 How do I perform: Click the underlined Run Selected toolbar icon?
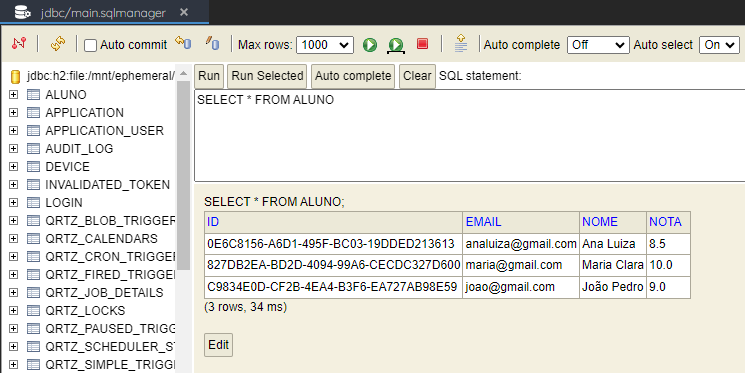(x=396, y=45)
